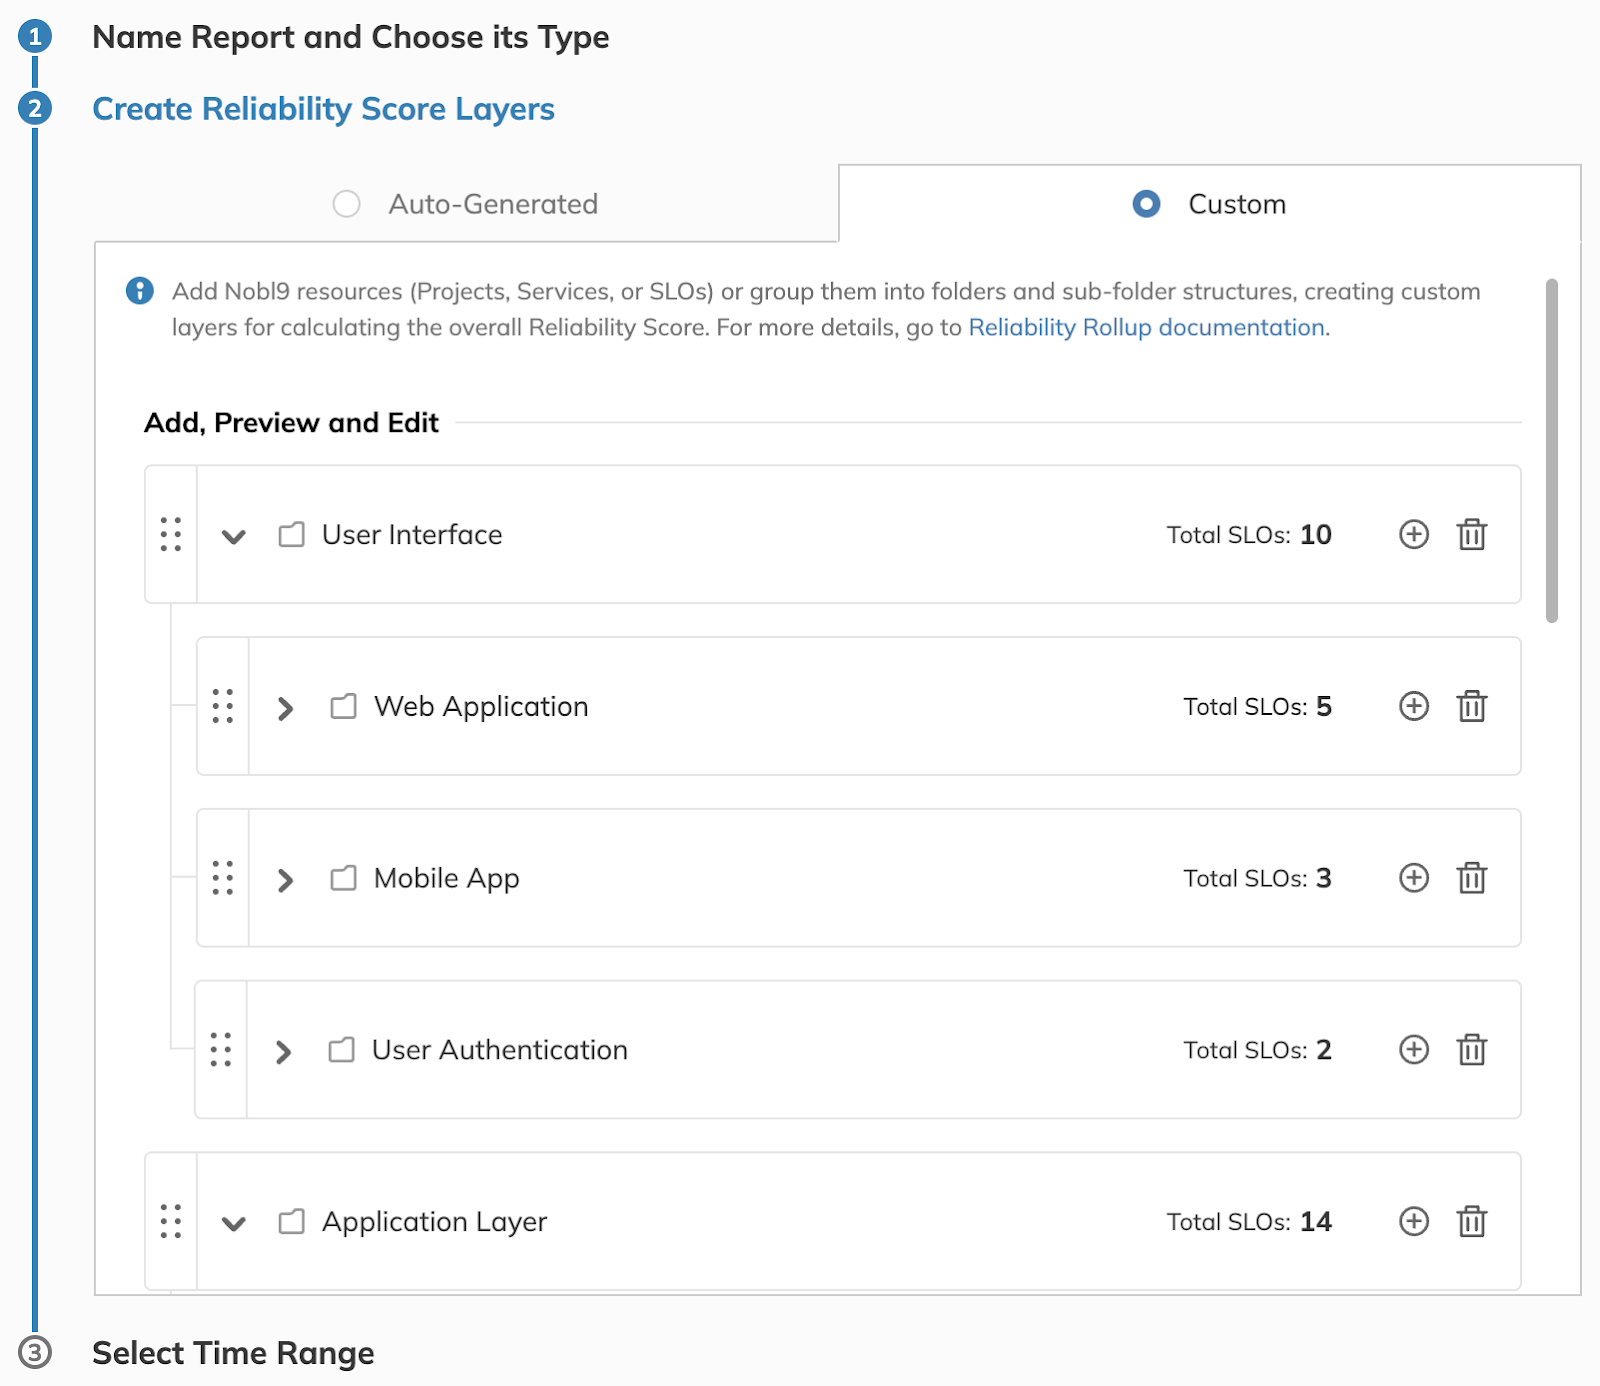This screenshot has width=1600, height=1386.
Task: Click the drag handle of Web Application row
Action: [222, 706]
